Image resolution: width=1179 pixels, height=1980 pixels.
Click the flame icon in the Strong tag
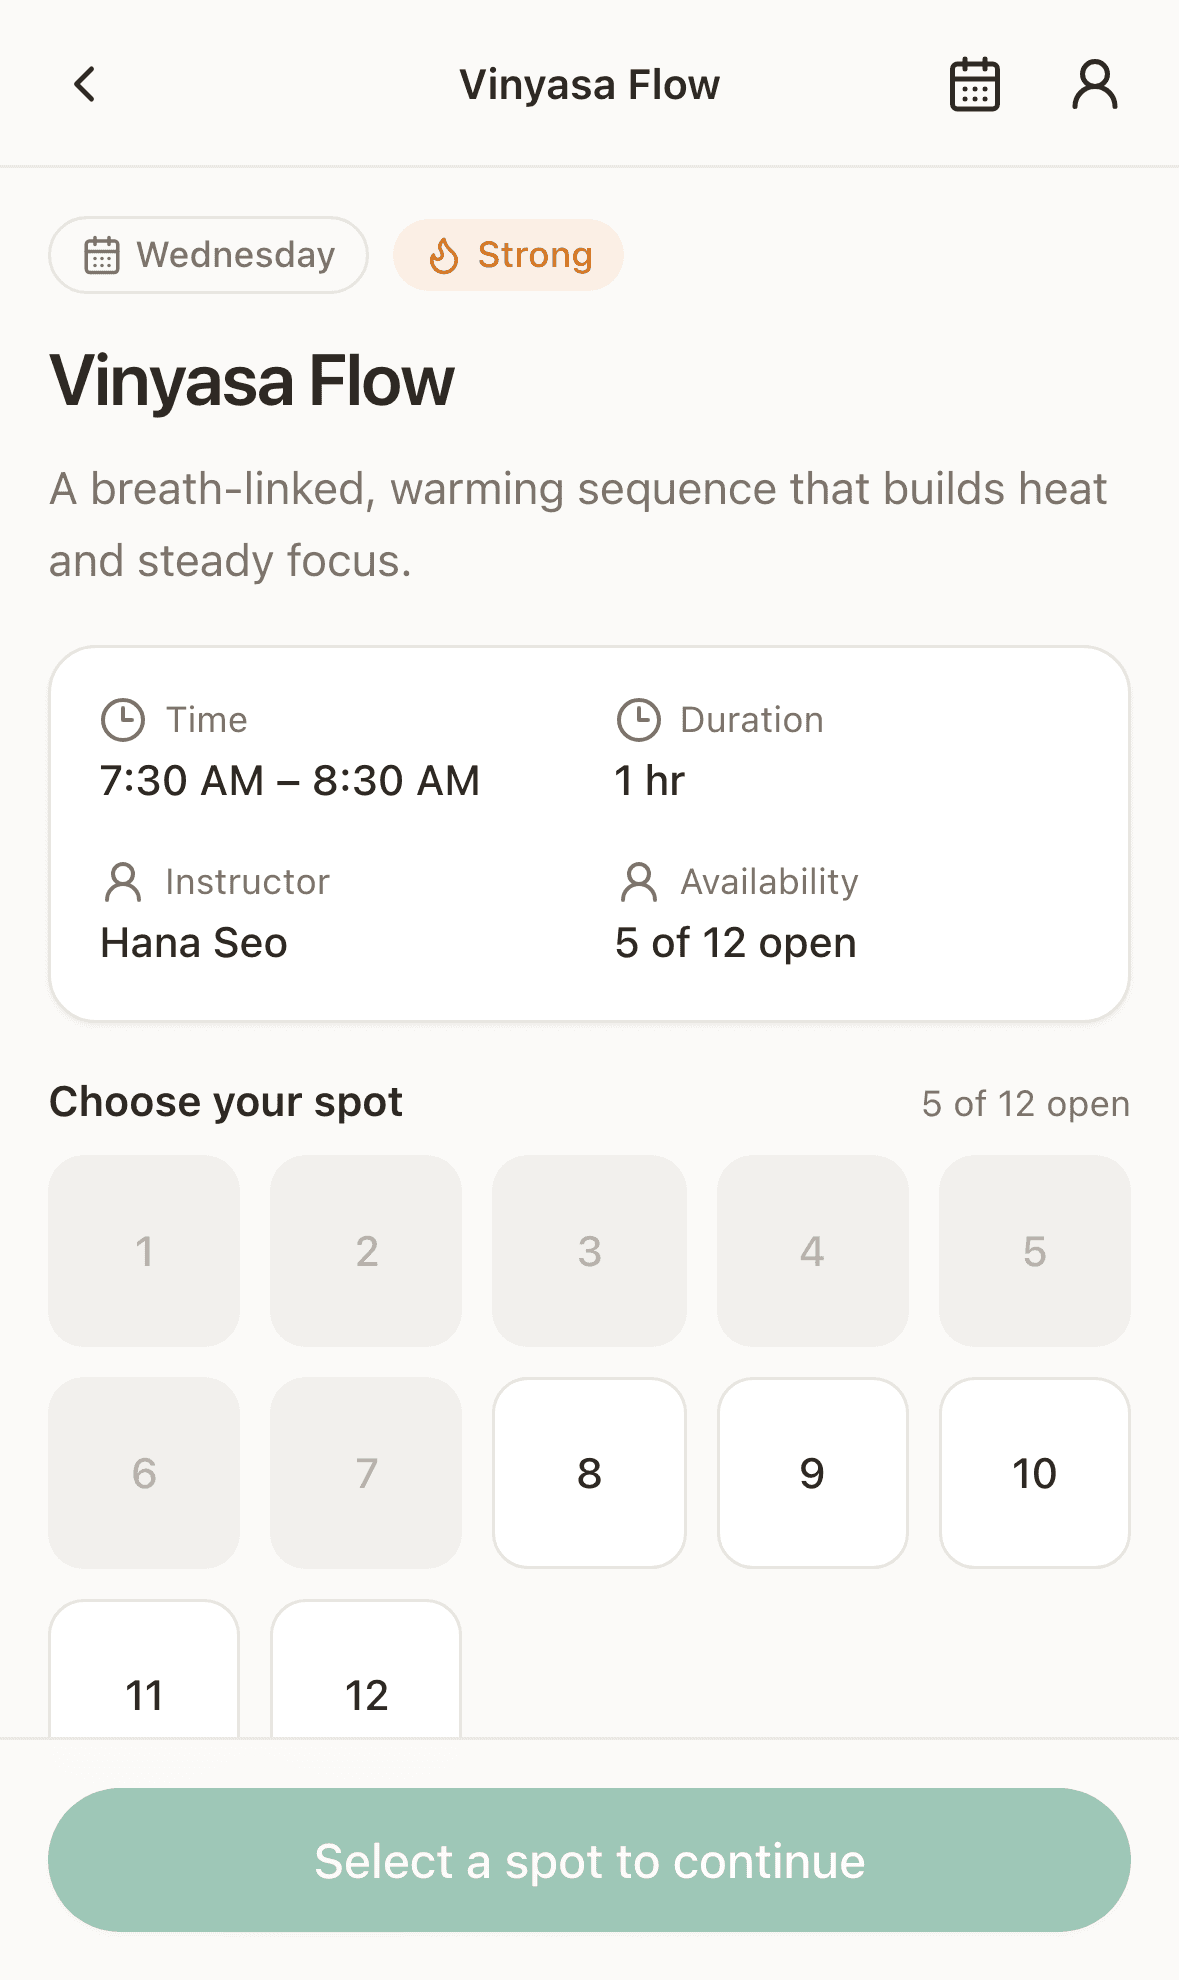pos(443,256)
